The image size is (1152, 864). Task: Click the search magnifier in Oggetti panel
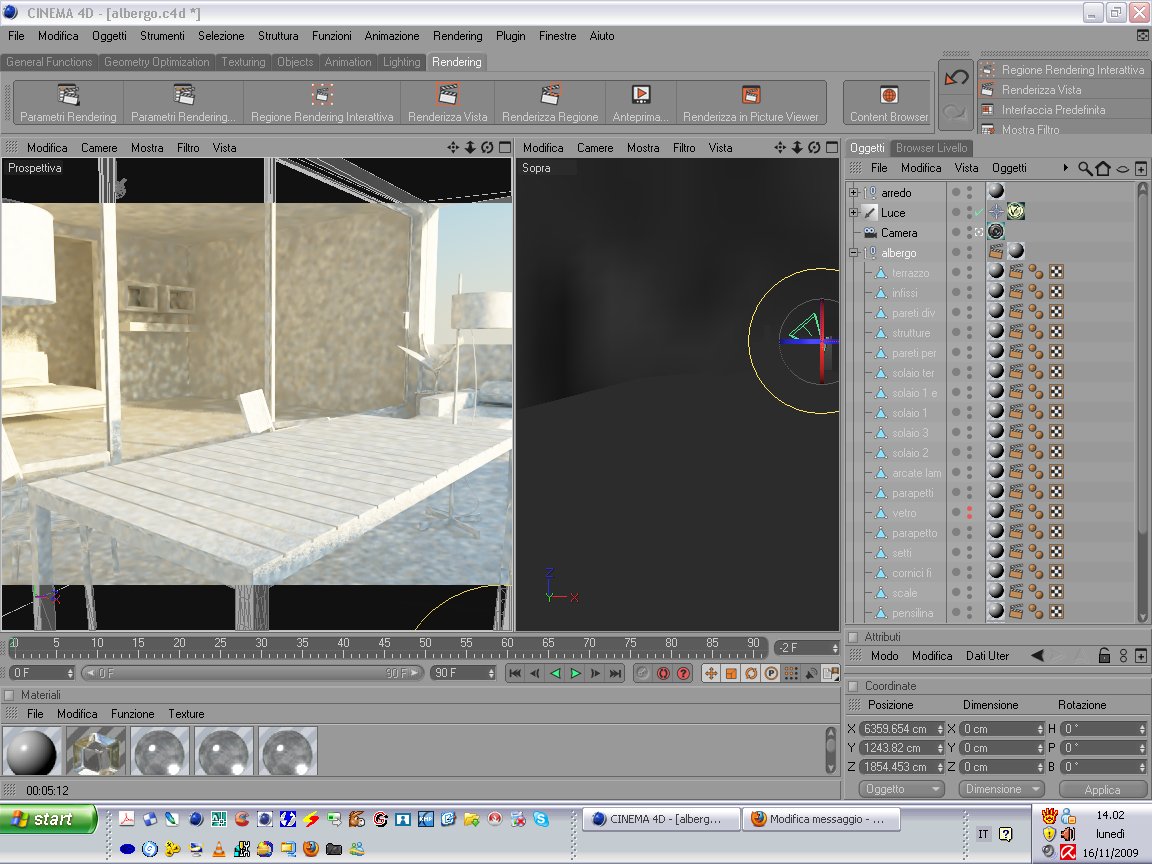coord(1085,168)
